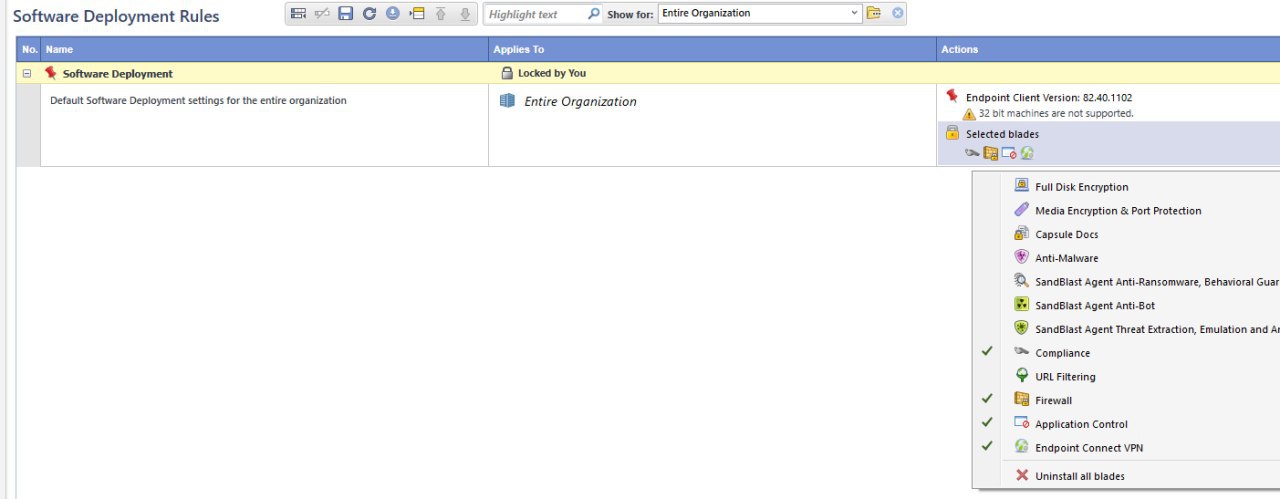The image size is (1280, 499).
Task: Click the blue download arrow toolbar icon
Action: click(x=393, y=14)
